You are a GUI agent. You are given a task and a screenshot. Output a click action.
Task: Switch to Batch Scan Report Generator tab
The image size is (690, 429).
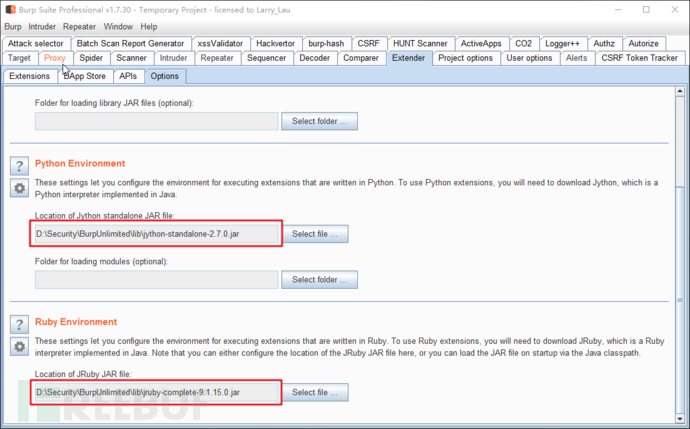click(130, 44)
